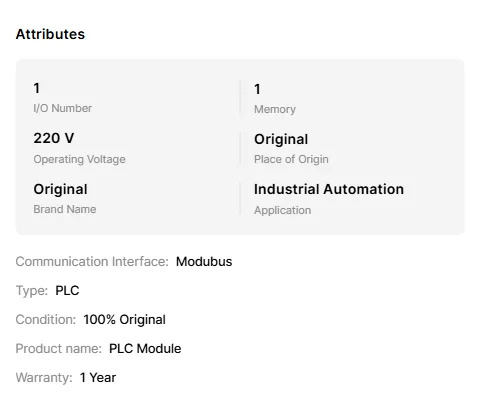This screenshot has width=478, height=401.
Task: Select the Memory value 1
Action: [x=257, y=89]
